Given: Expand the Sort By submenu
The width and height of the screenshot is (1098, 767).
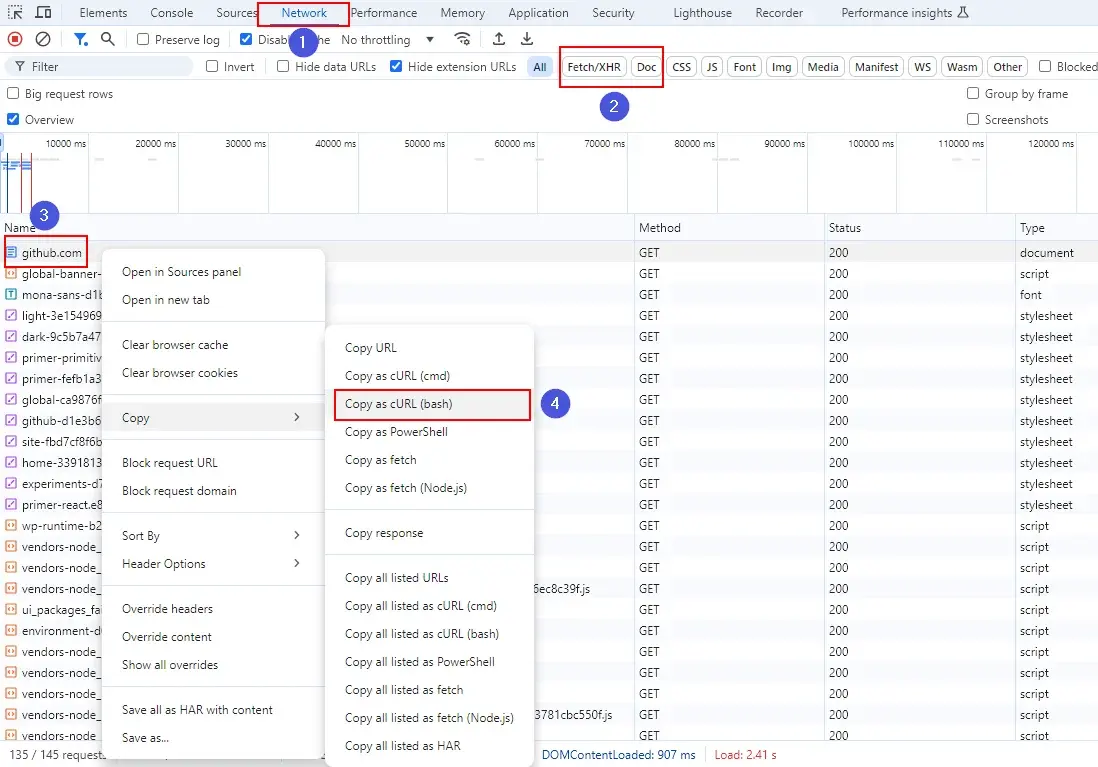Looking at the screenshot, I should point(211,536).
